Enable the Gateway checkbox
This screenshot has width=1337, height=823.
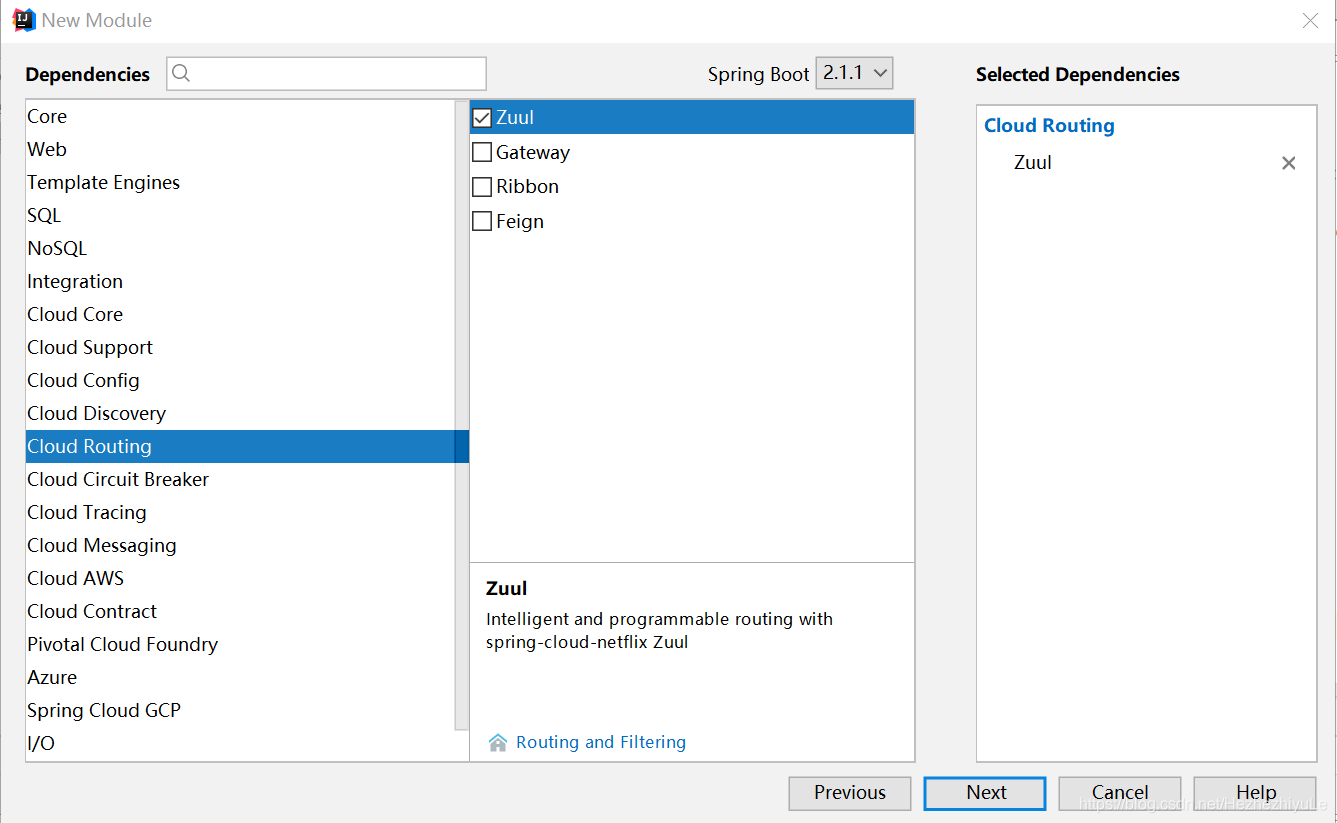pyautogui.click(x=482, y=152)
